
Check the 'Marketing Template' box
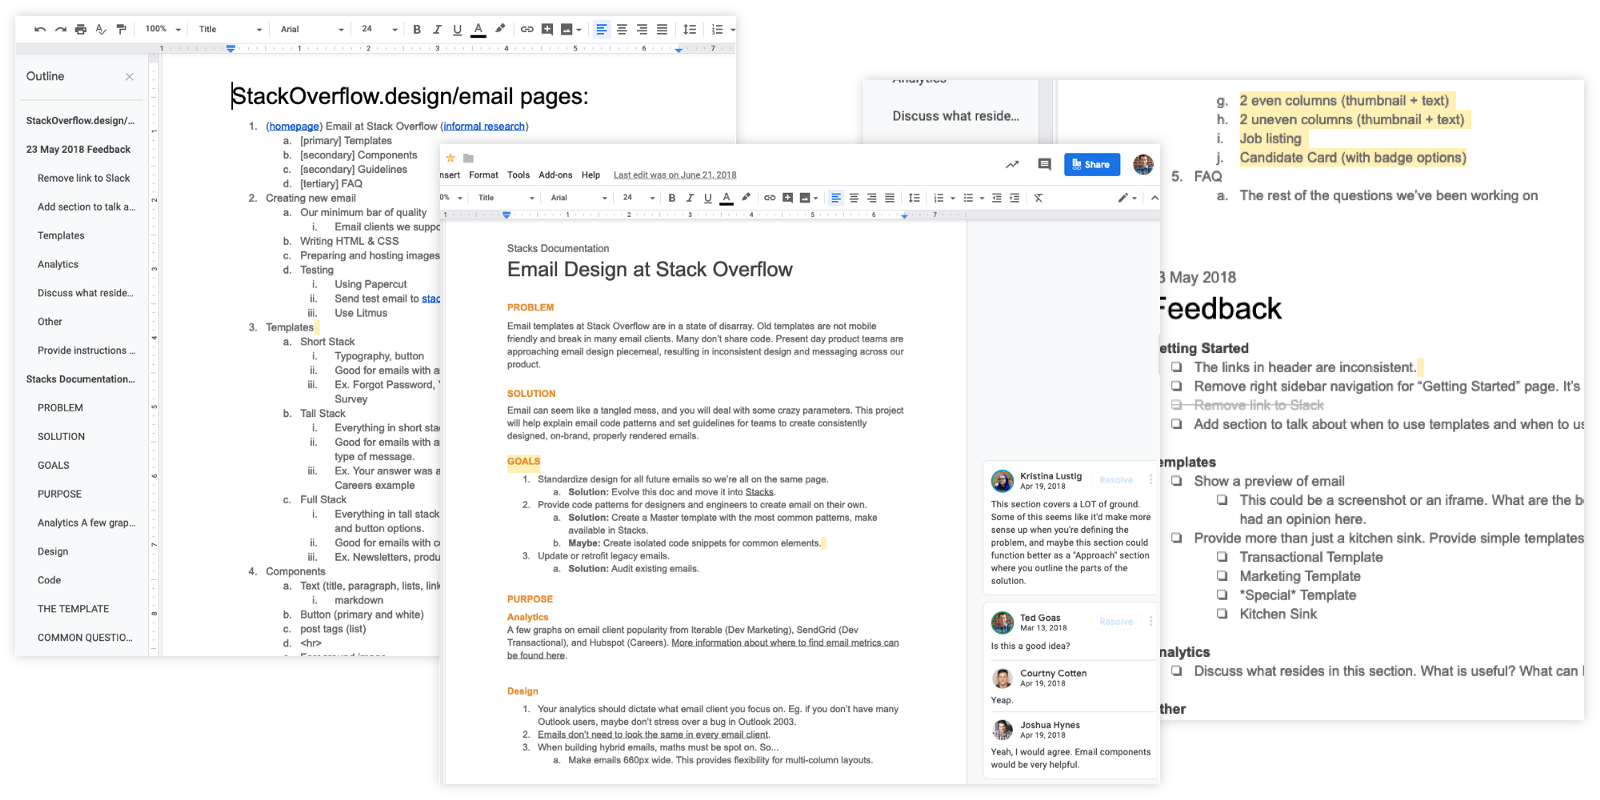tap(1222, 576)
